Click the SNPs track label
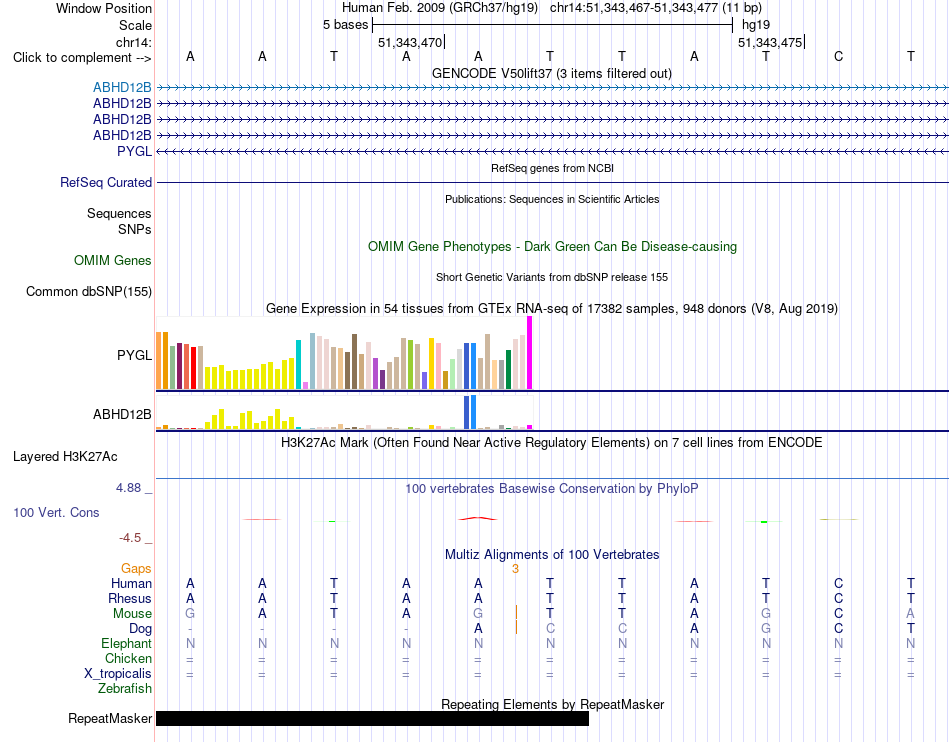This screenshot has width=950, height=742. coord(135,230)
